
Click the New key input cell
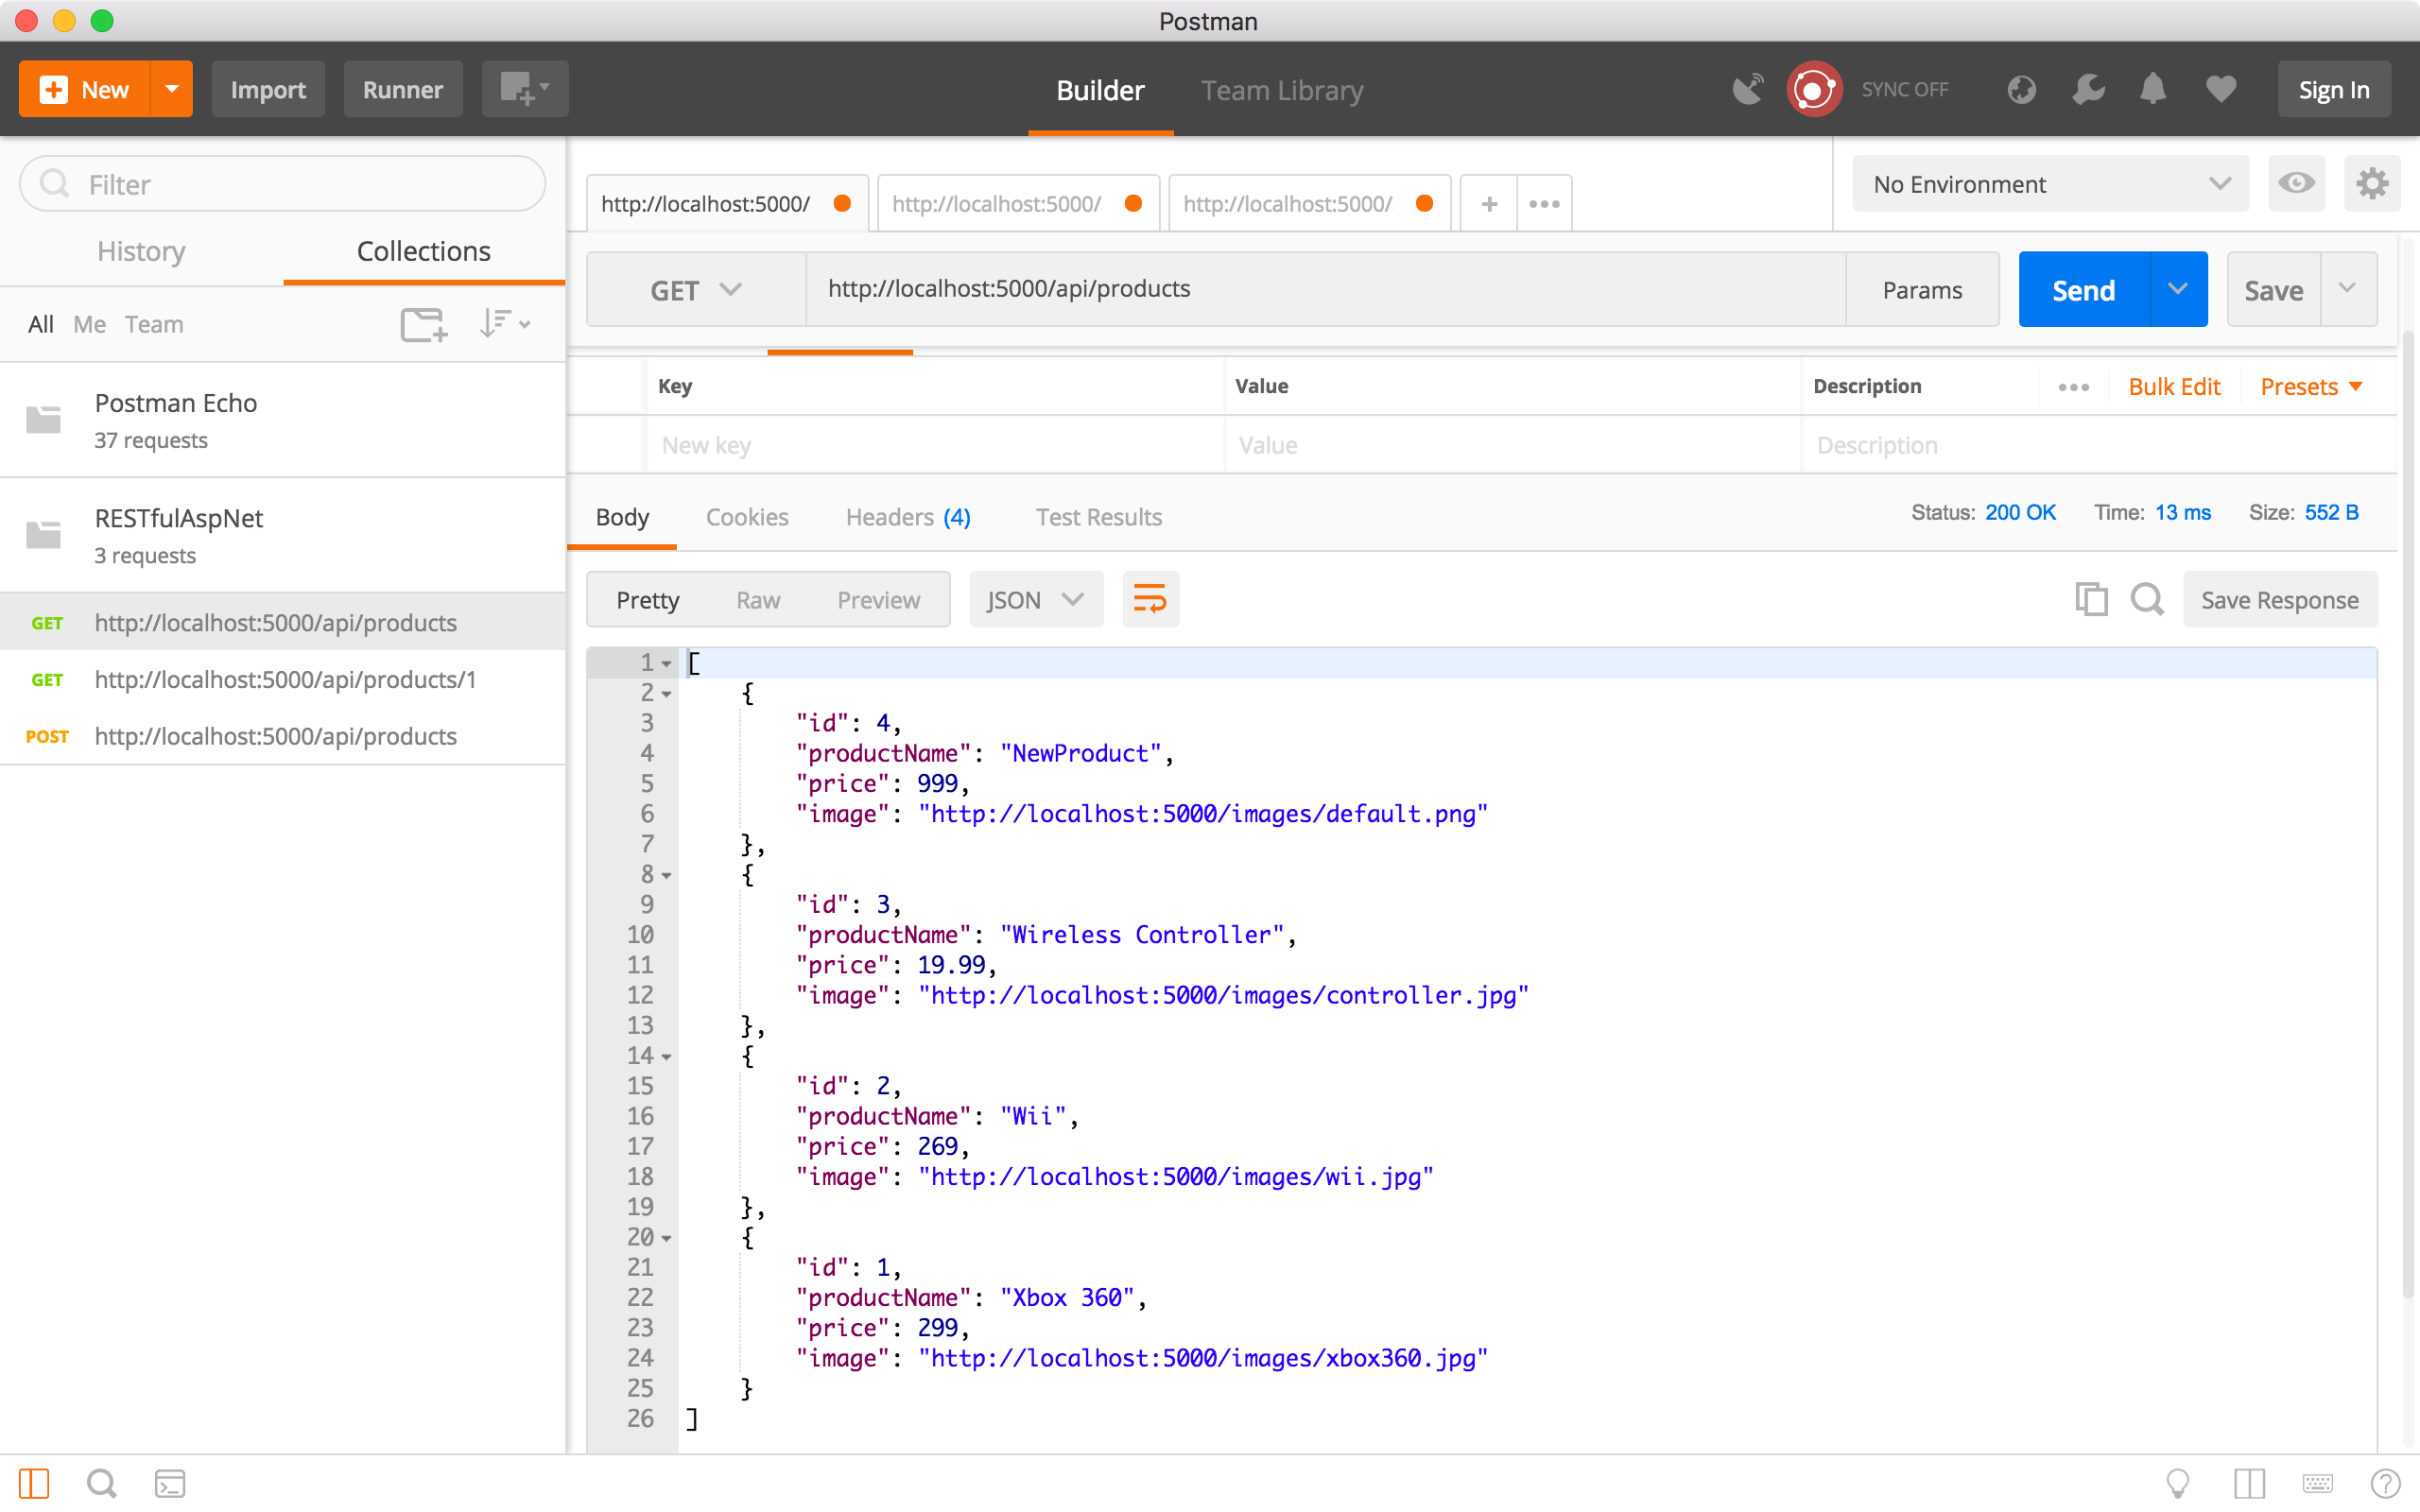pos(934,445)
